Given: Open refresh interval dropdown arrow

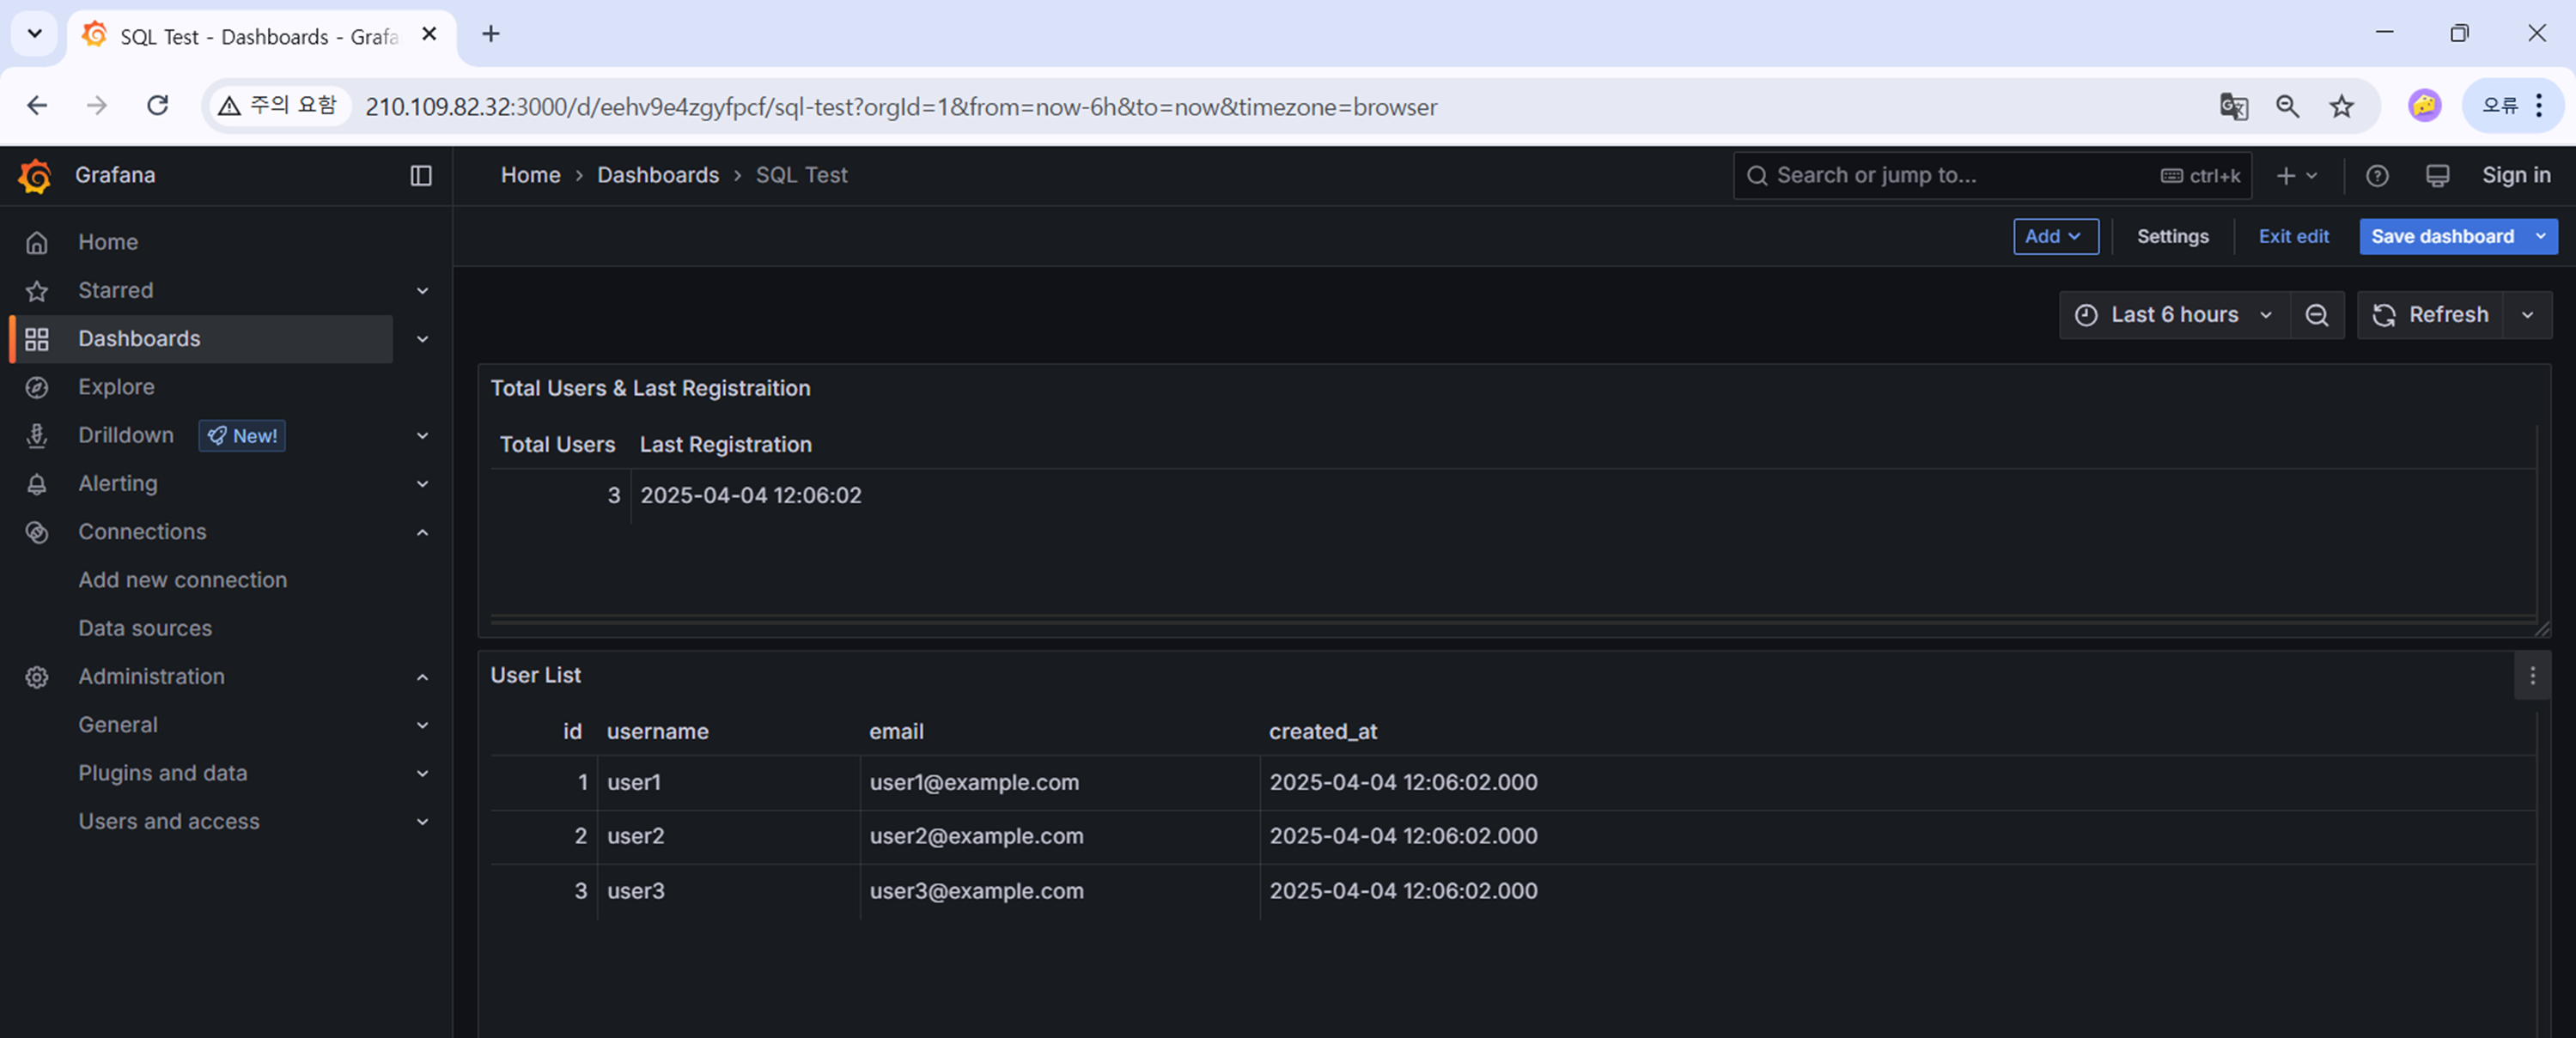Looking at the screenshot, I should (x=2527, y=315).
